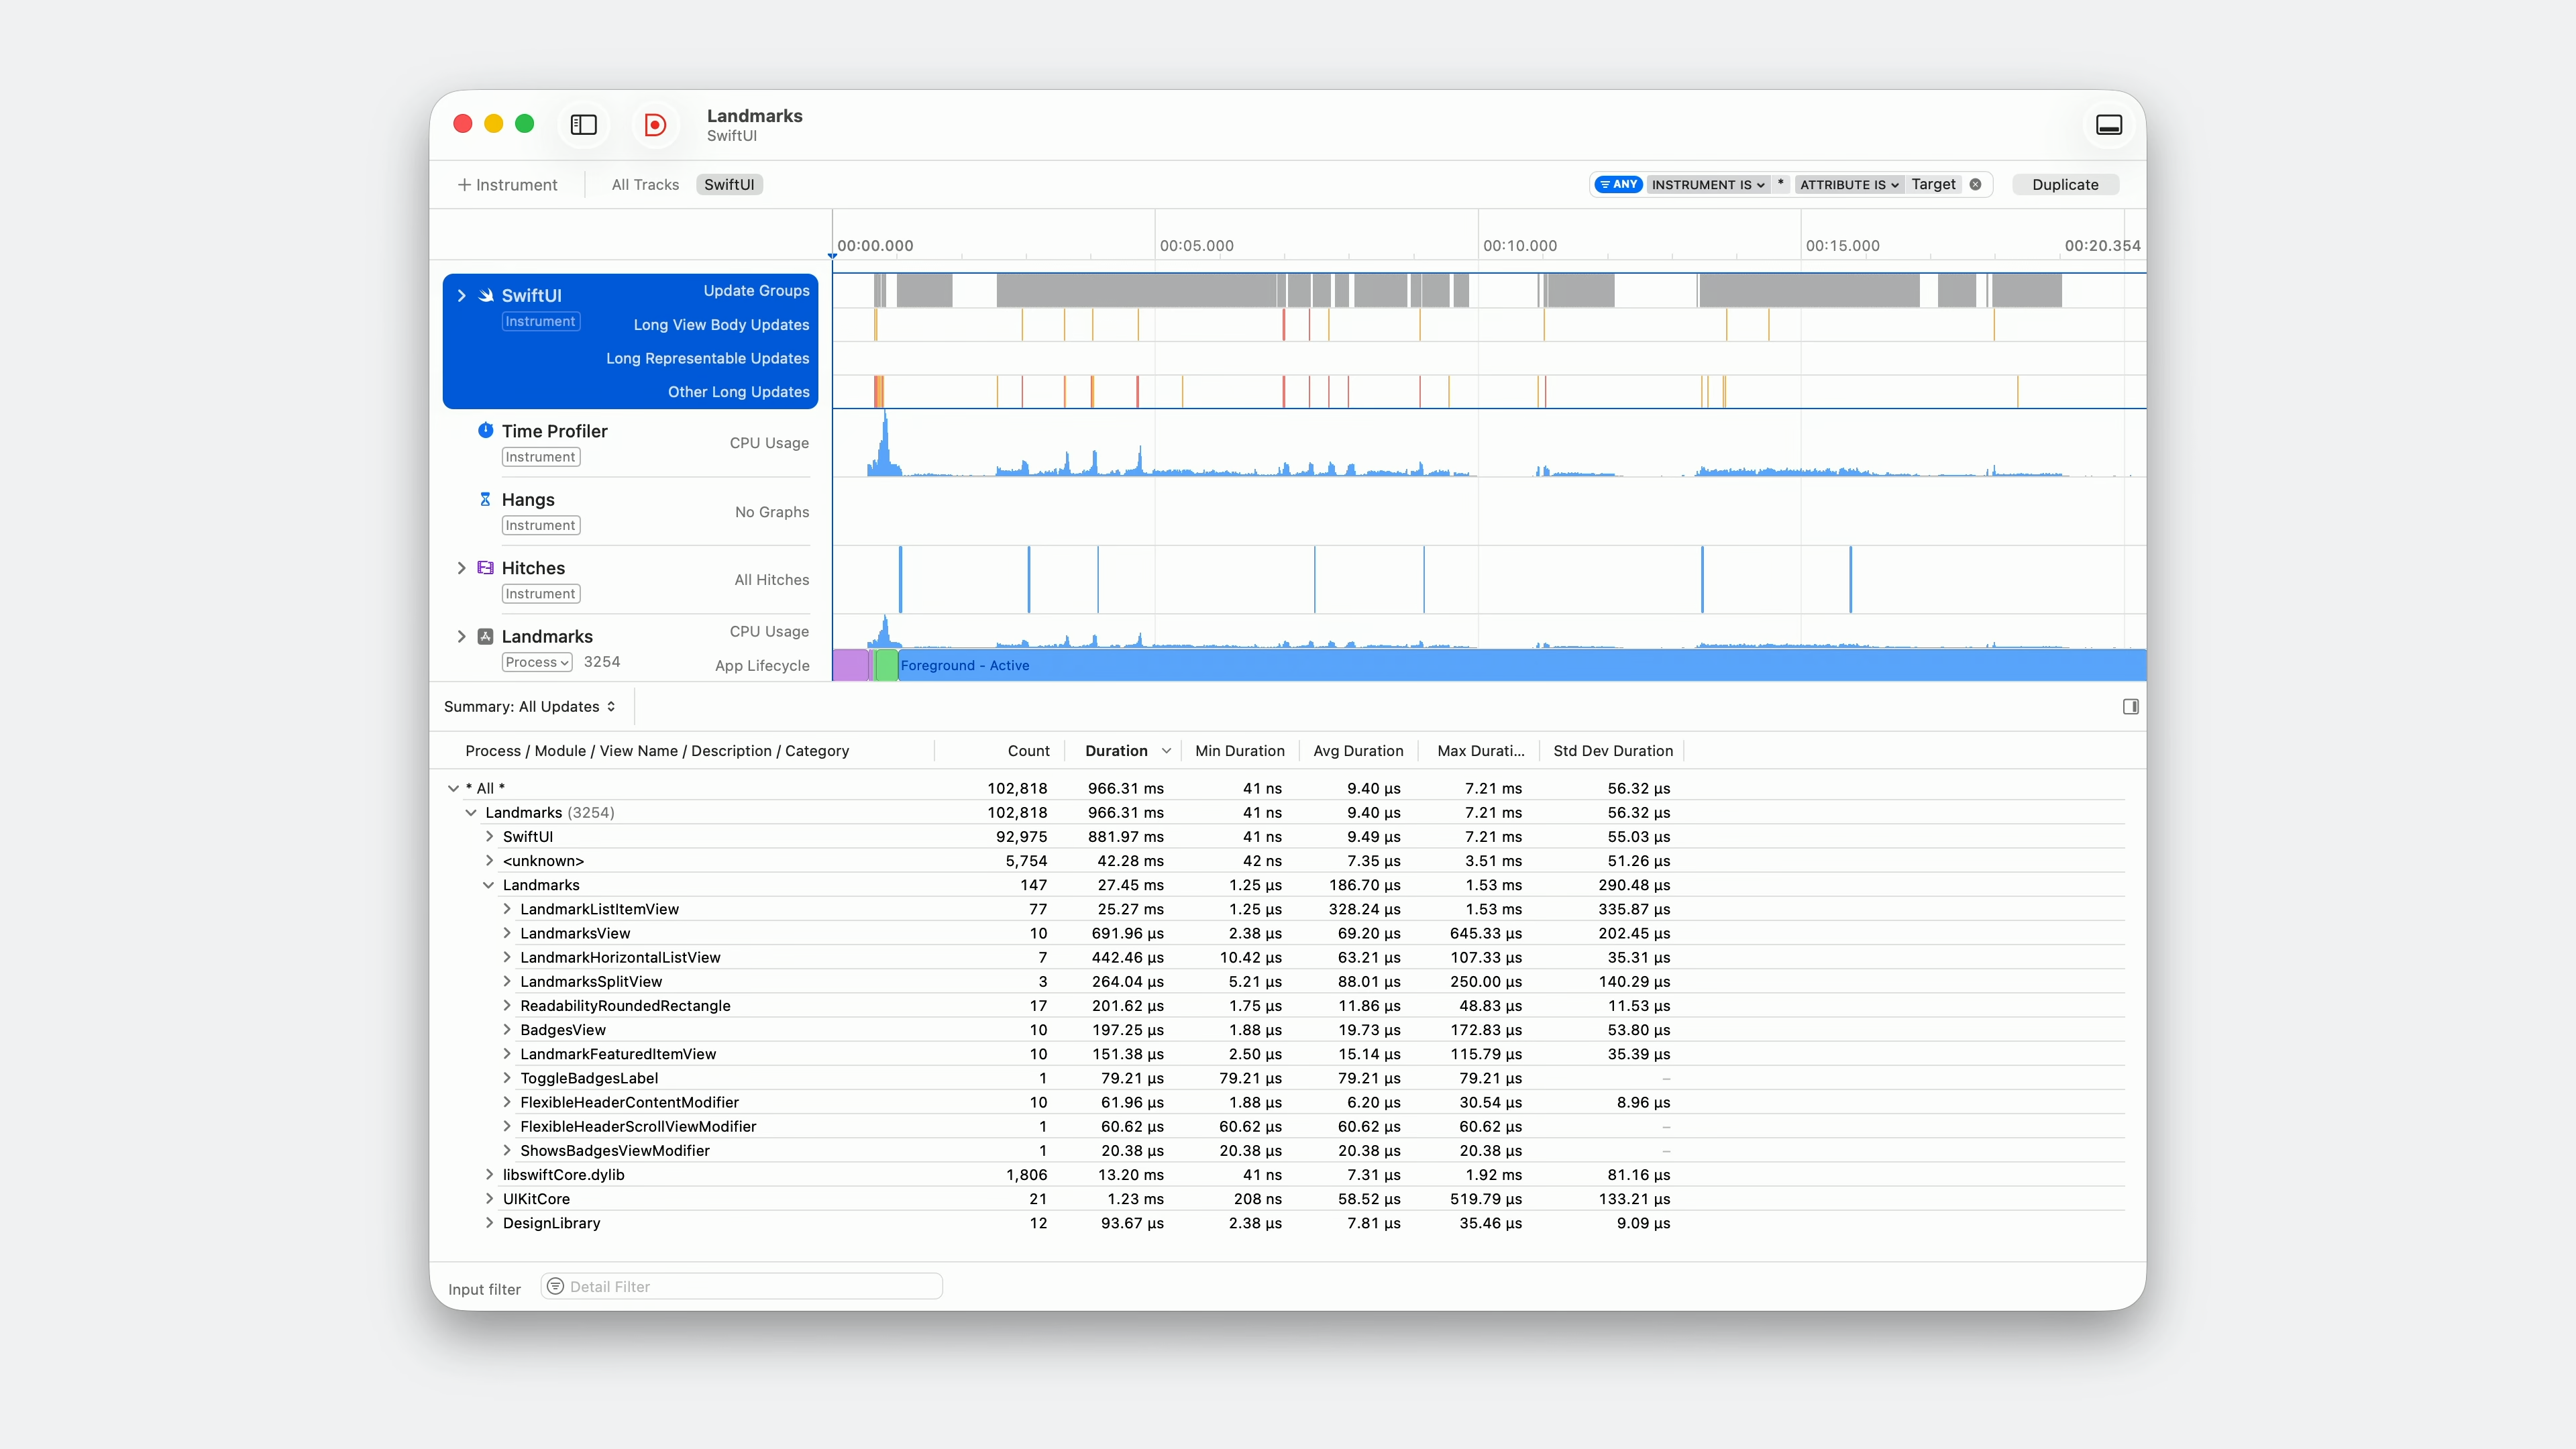2576x1449 pixels.
Task: Add a new instrument with + Instrument
Action: 507,184
